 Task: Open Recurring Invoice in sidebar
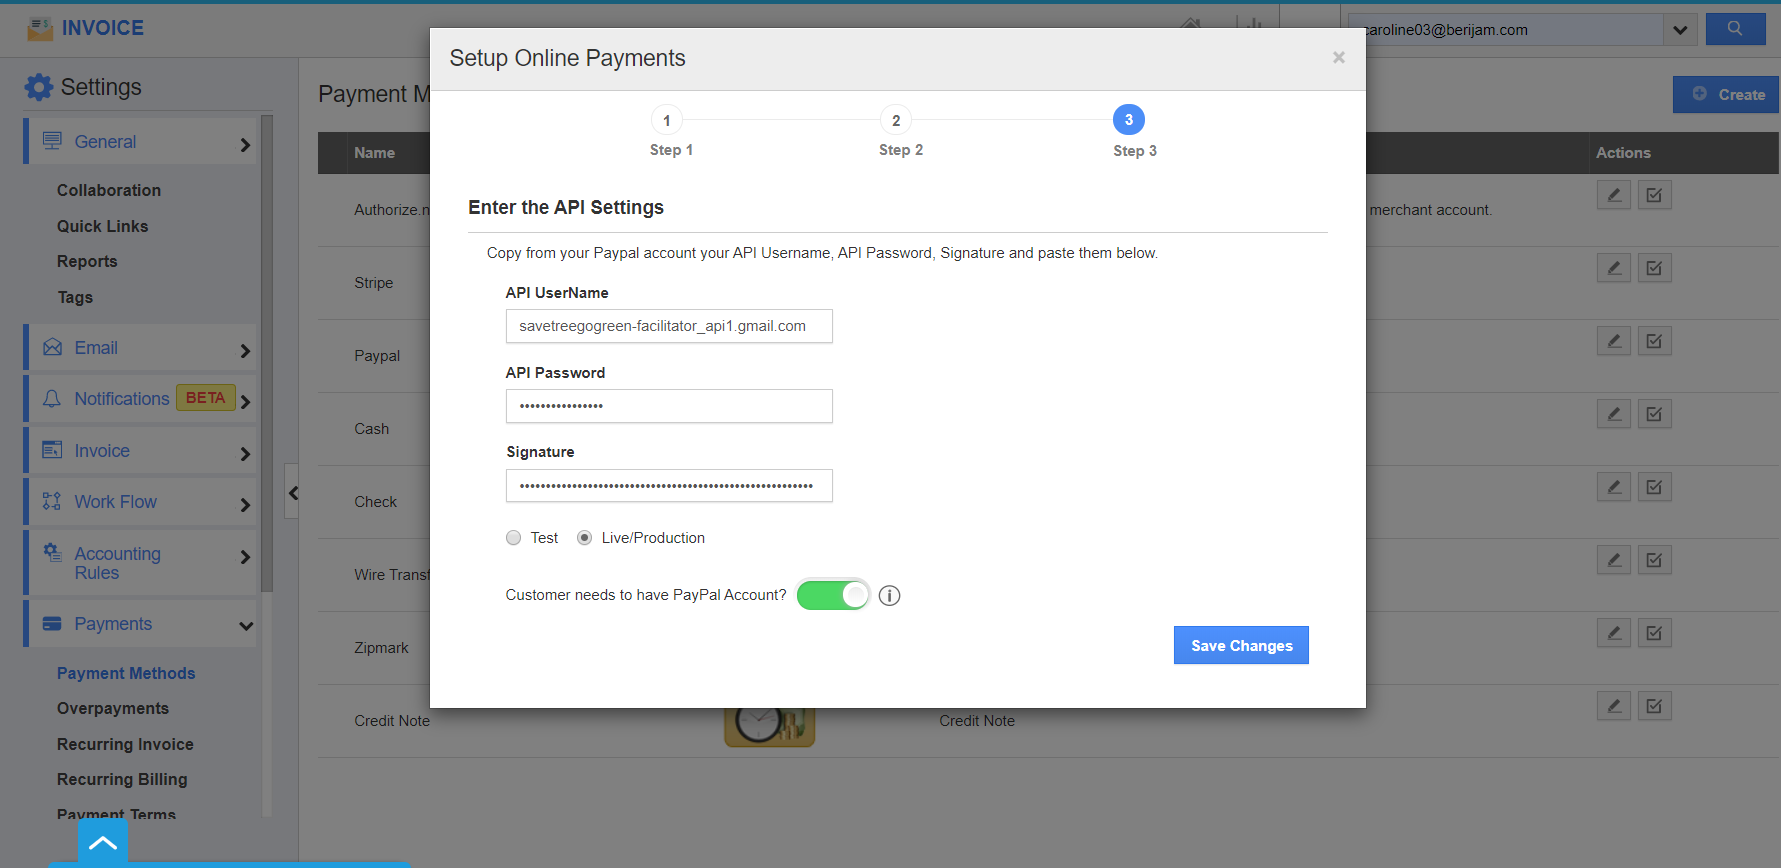click(125, 744)
